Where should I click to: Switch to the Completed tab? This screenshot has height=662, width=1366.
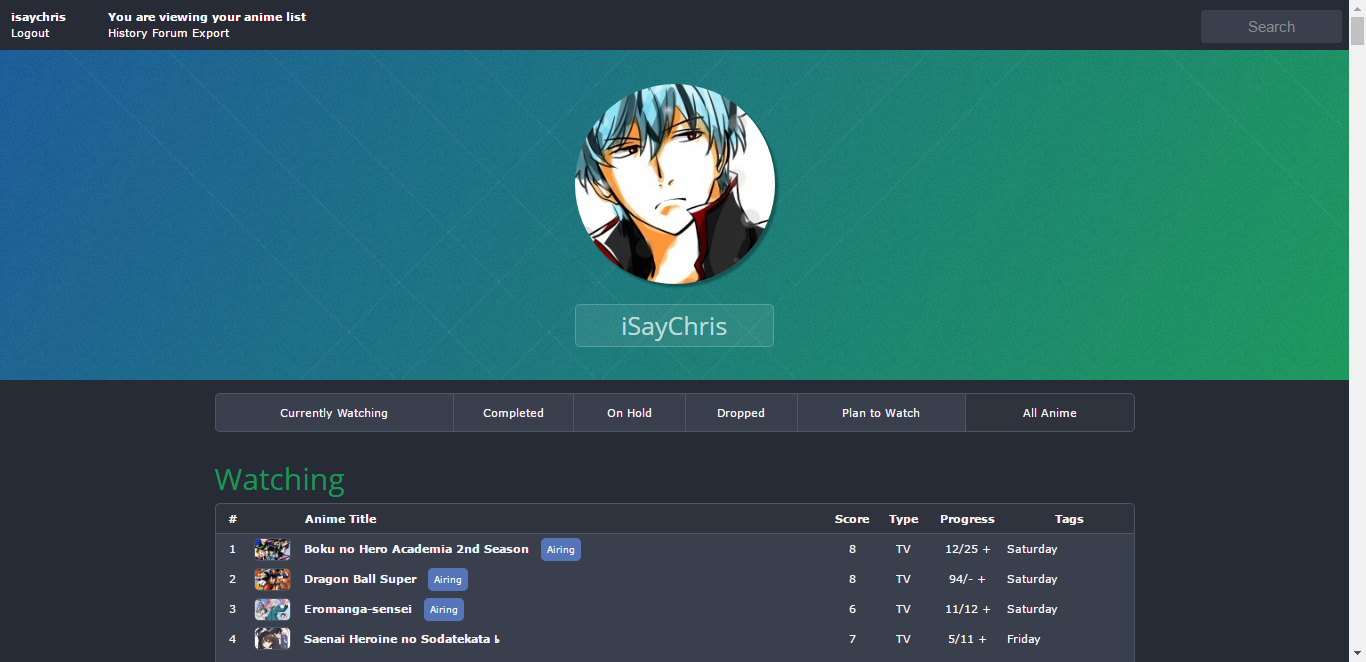click(513, 413)
